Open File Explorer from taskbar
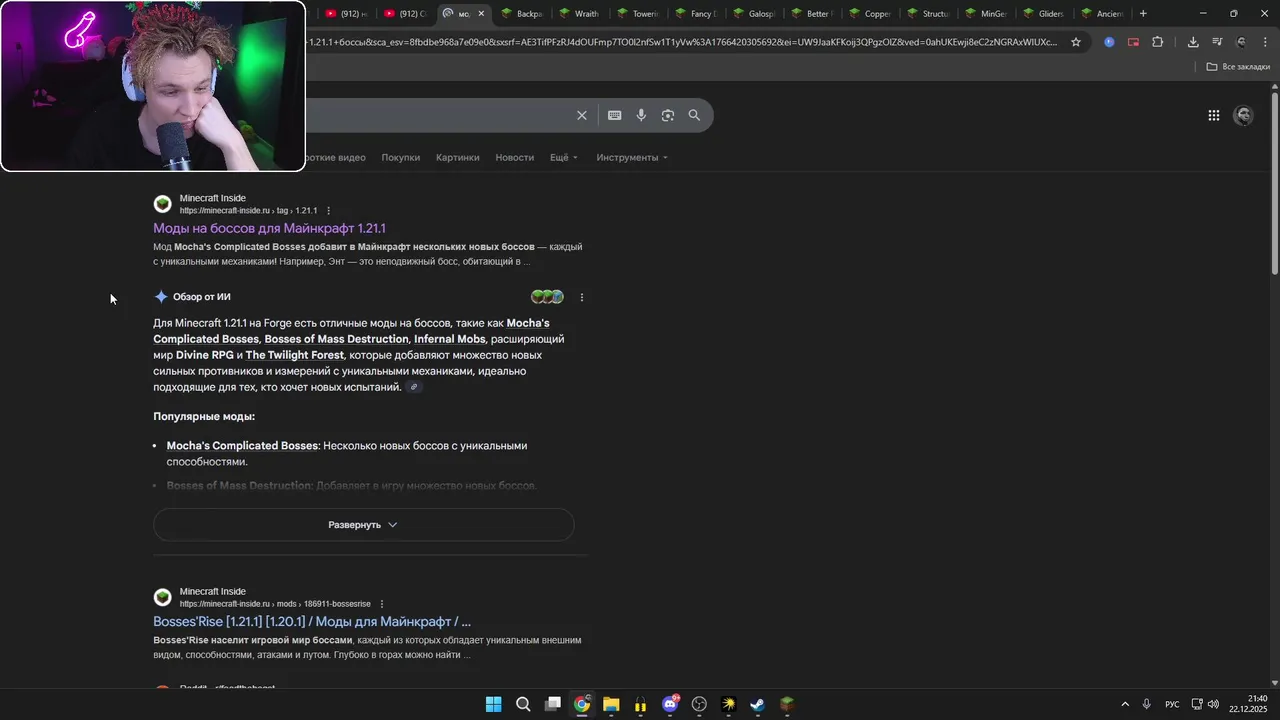1280x720 pixels. click(x=611, y=704)
